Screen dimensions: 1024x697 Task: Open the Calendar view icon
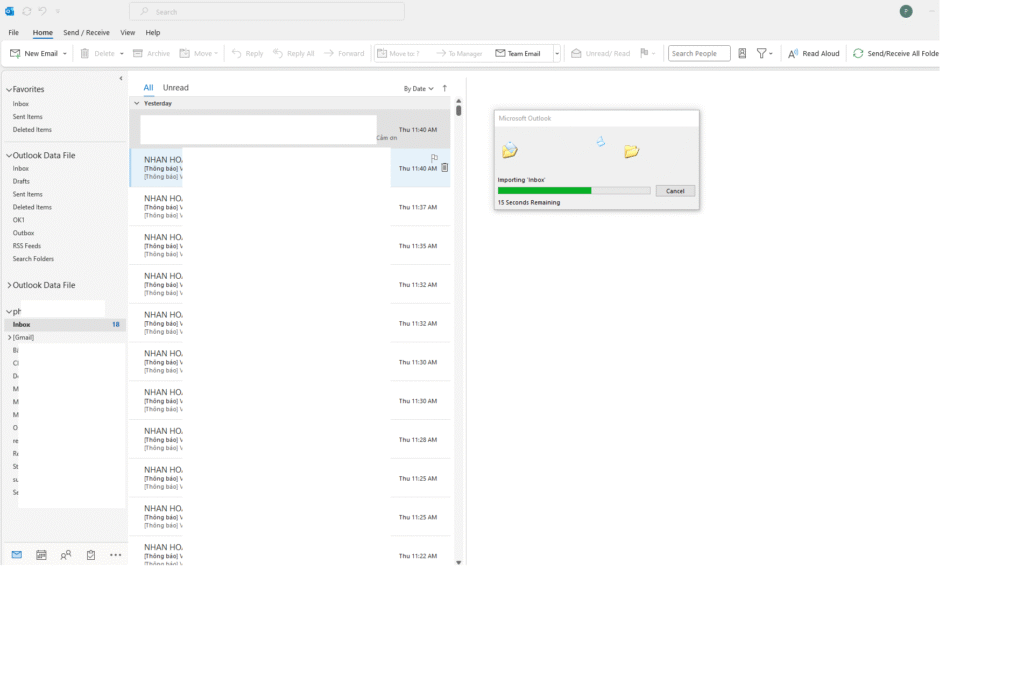(41, 555)
